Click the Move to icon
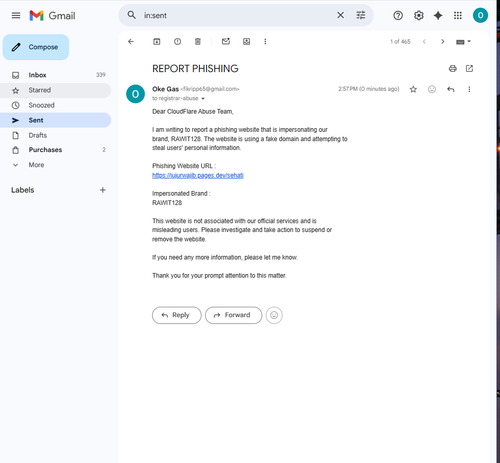 pyautogui.click(x=246, y=41)
